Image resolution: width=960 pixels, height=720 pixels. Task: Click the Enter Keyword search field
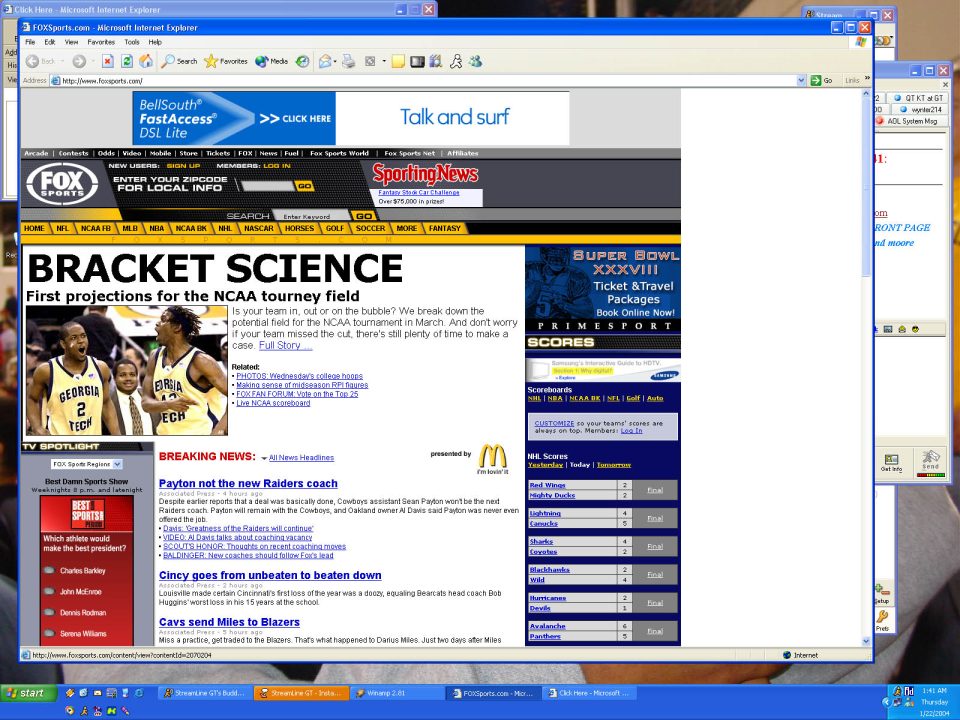pos(310,216)
